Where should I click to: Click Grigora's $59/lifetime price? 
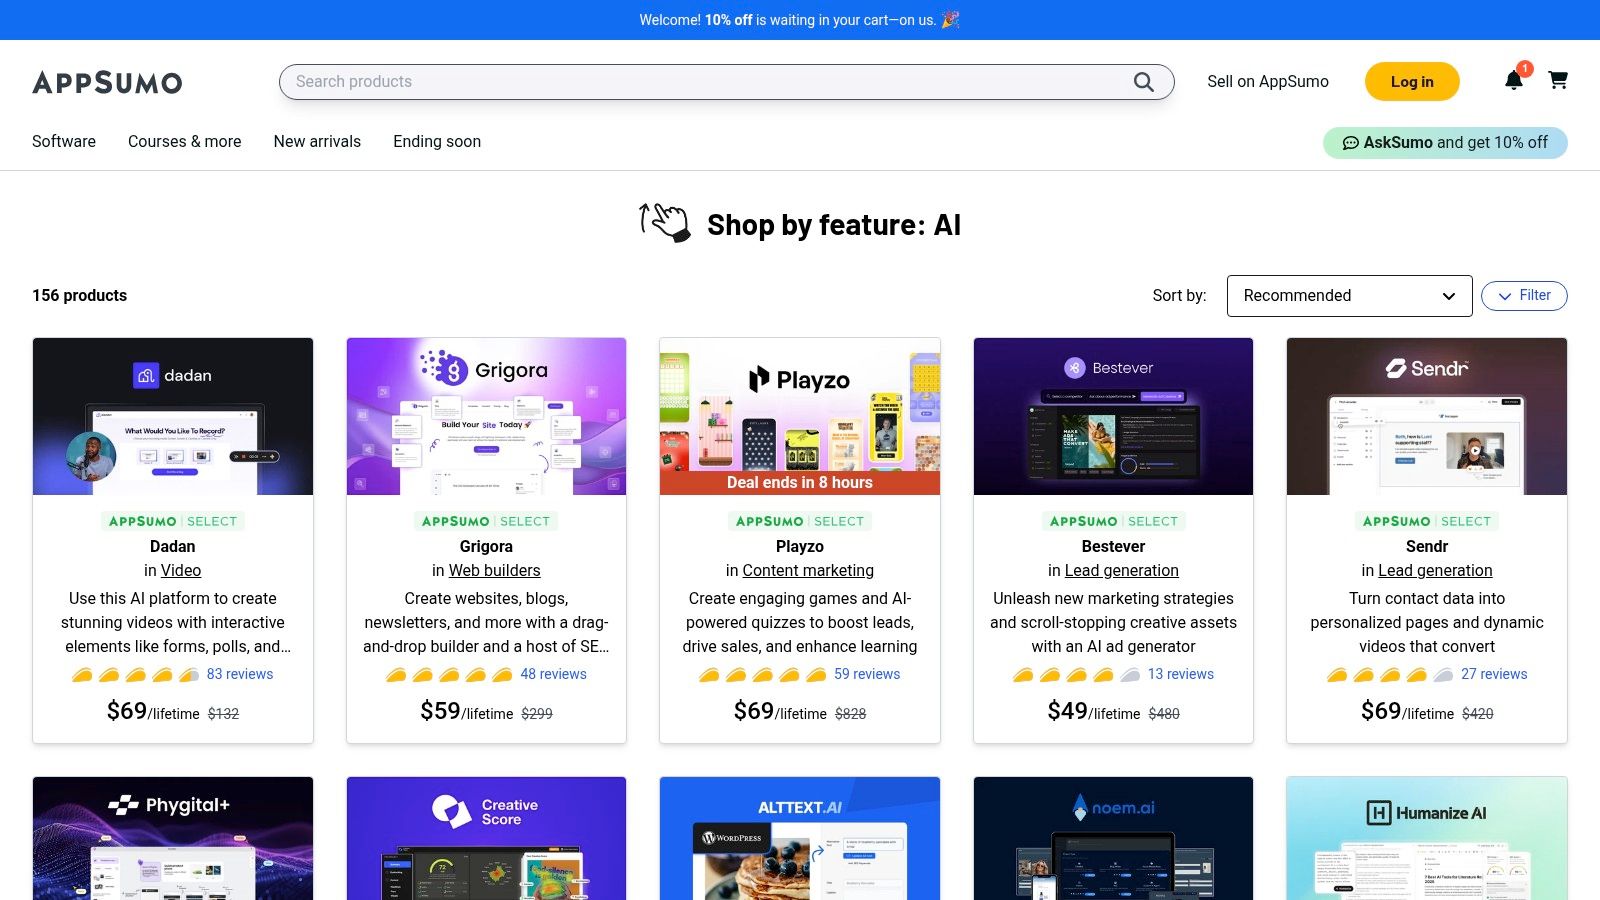(x=467, y=711)
